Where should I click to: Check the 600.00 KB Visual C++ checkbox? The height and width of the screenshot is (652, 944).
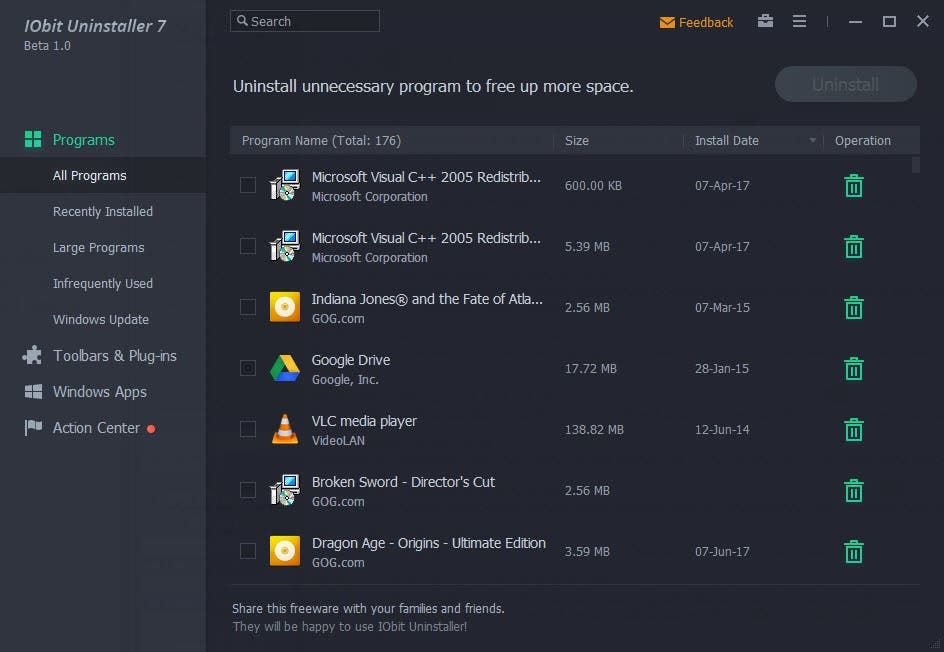[247, 185]
